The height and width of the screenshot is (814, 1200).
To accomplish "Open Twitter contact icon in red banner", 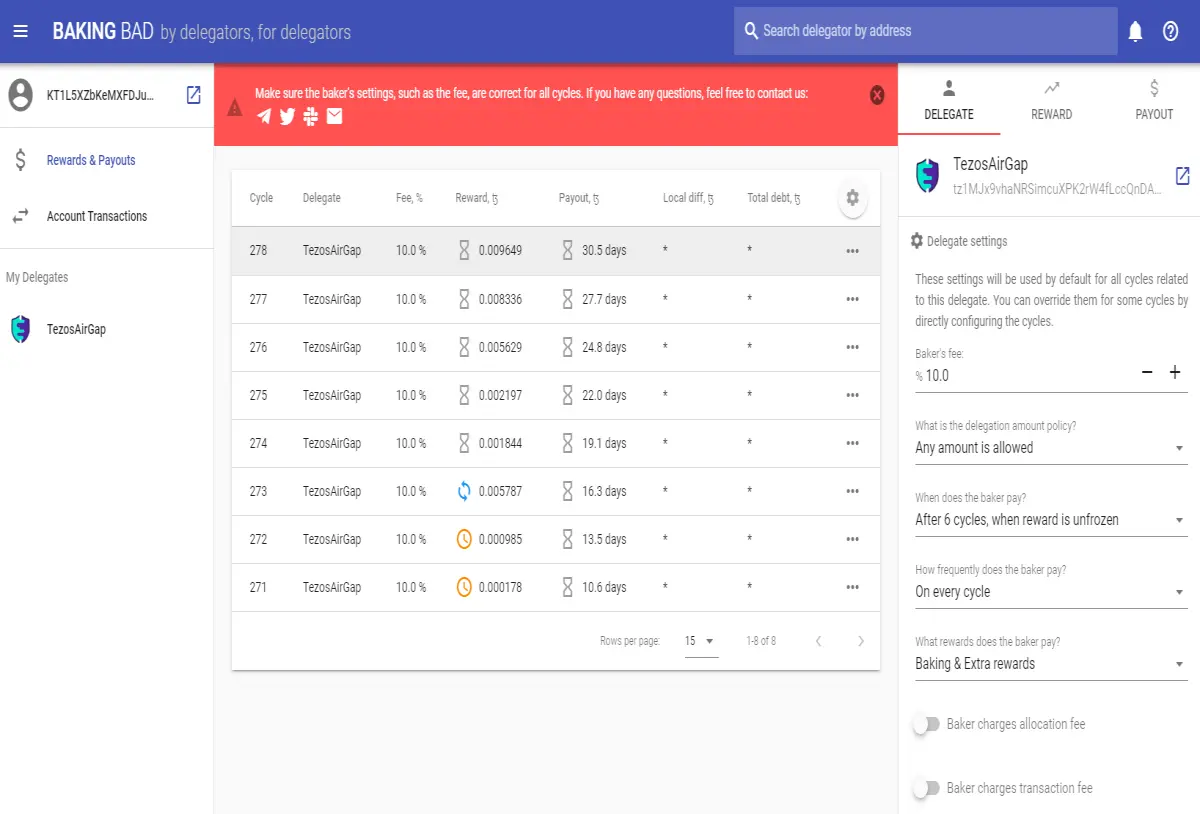I will tap(287, 116).
